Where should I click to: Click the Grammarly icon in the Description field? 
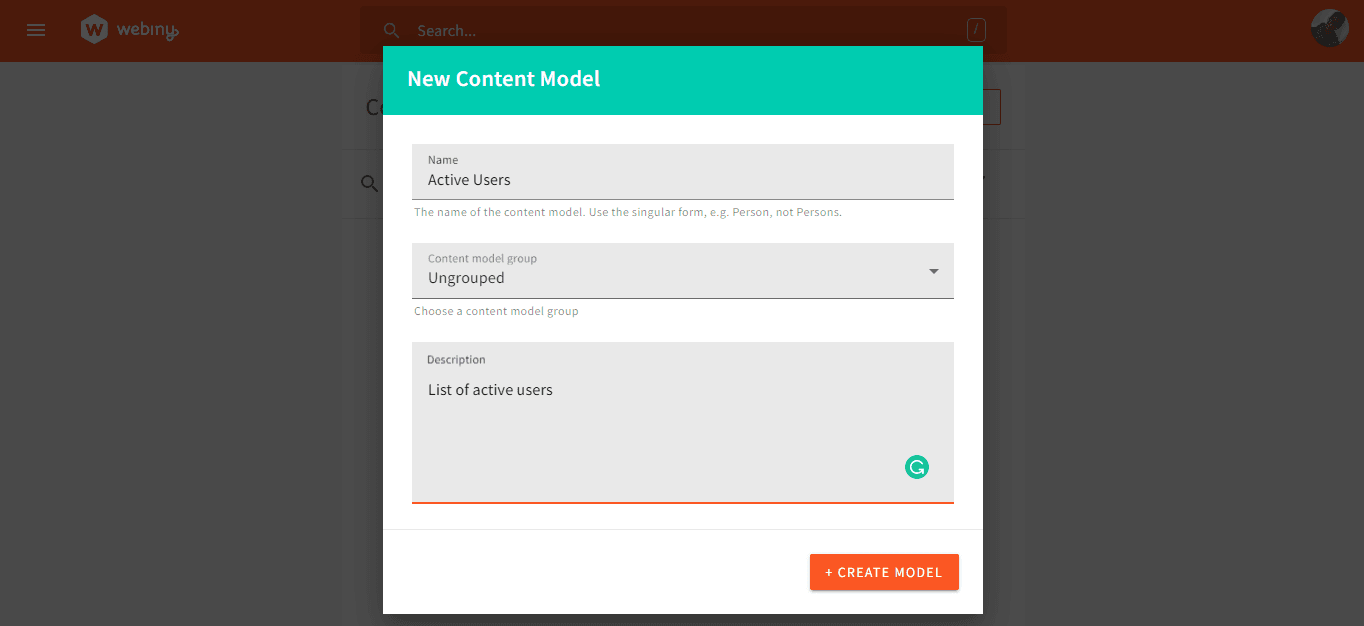[x=916, y=466]
